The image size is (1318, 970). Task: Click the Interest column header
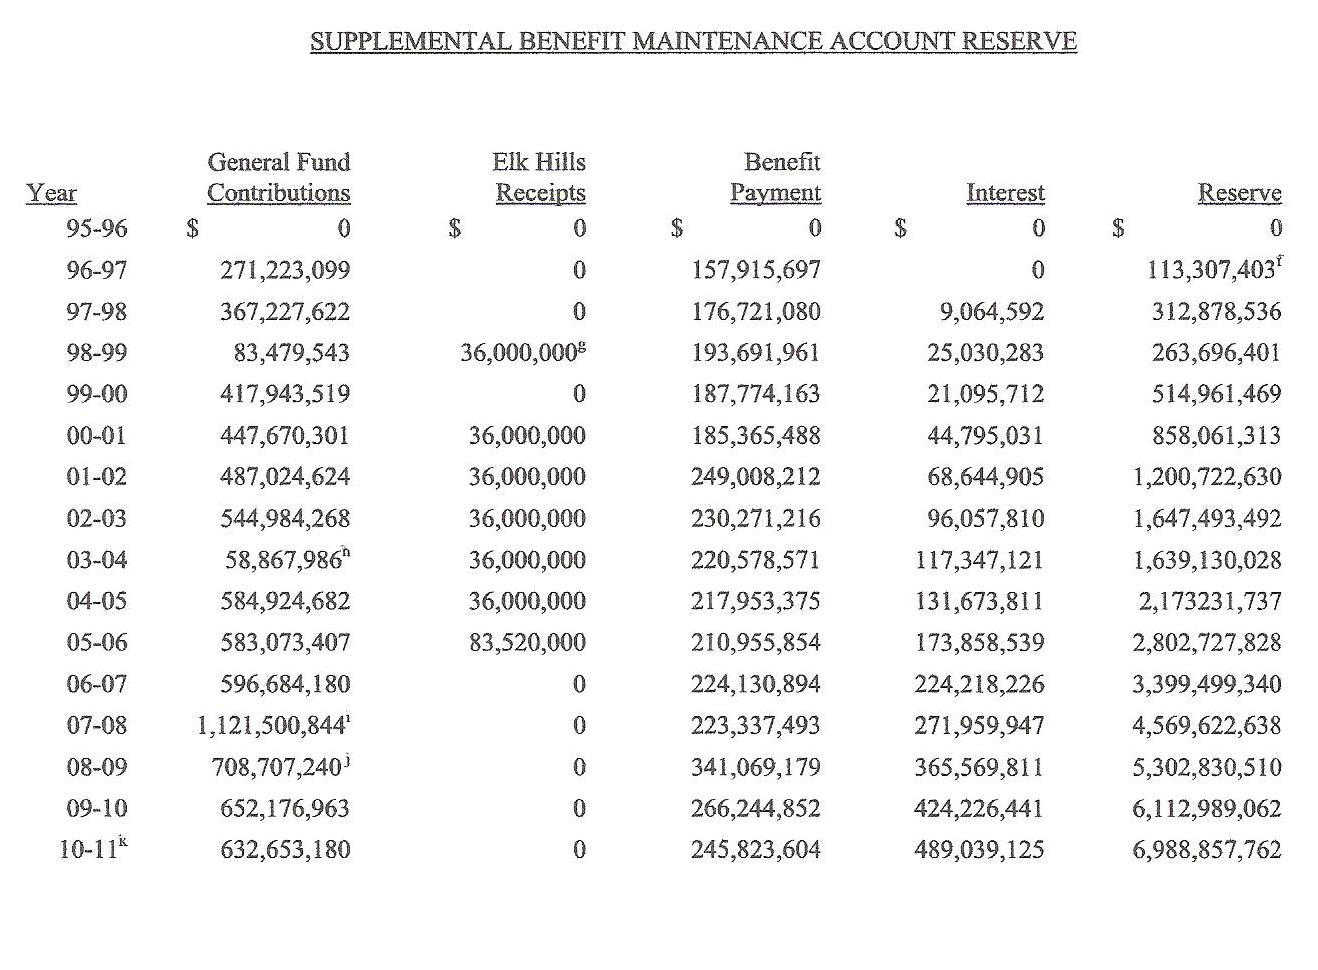point(1005,193)
